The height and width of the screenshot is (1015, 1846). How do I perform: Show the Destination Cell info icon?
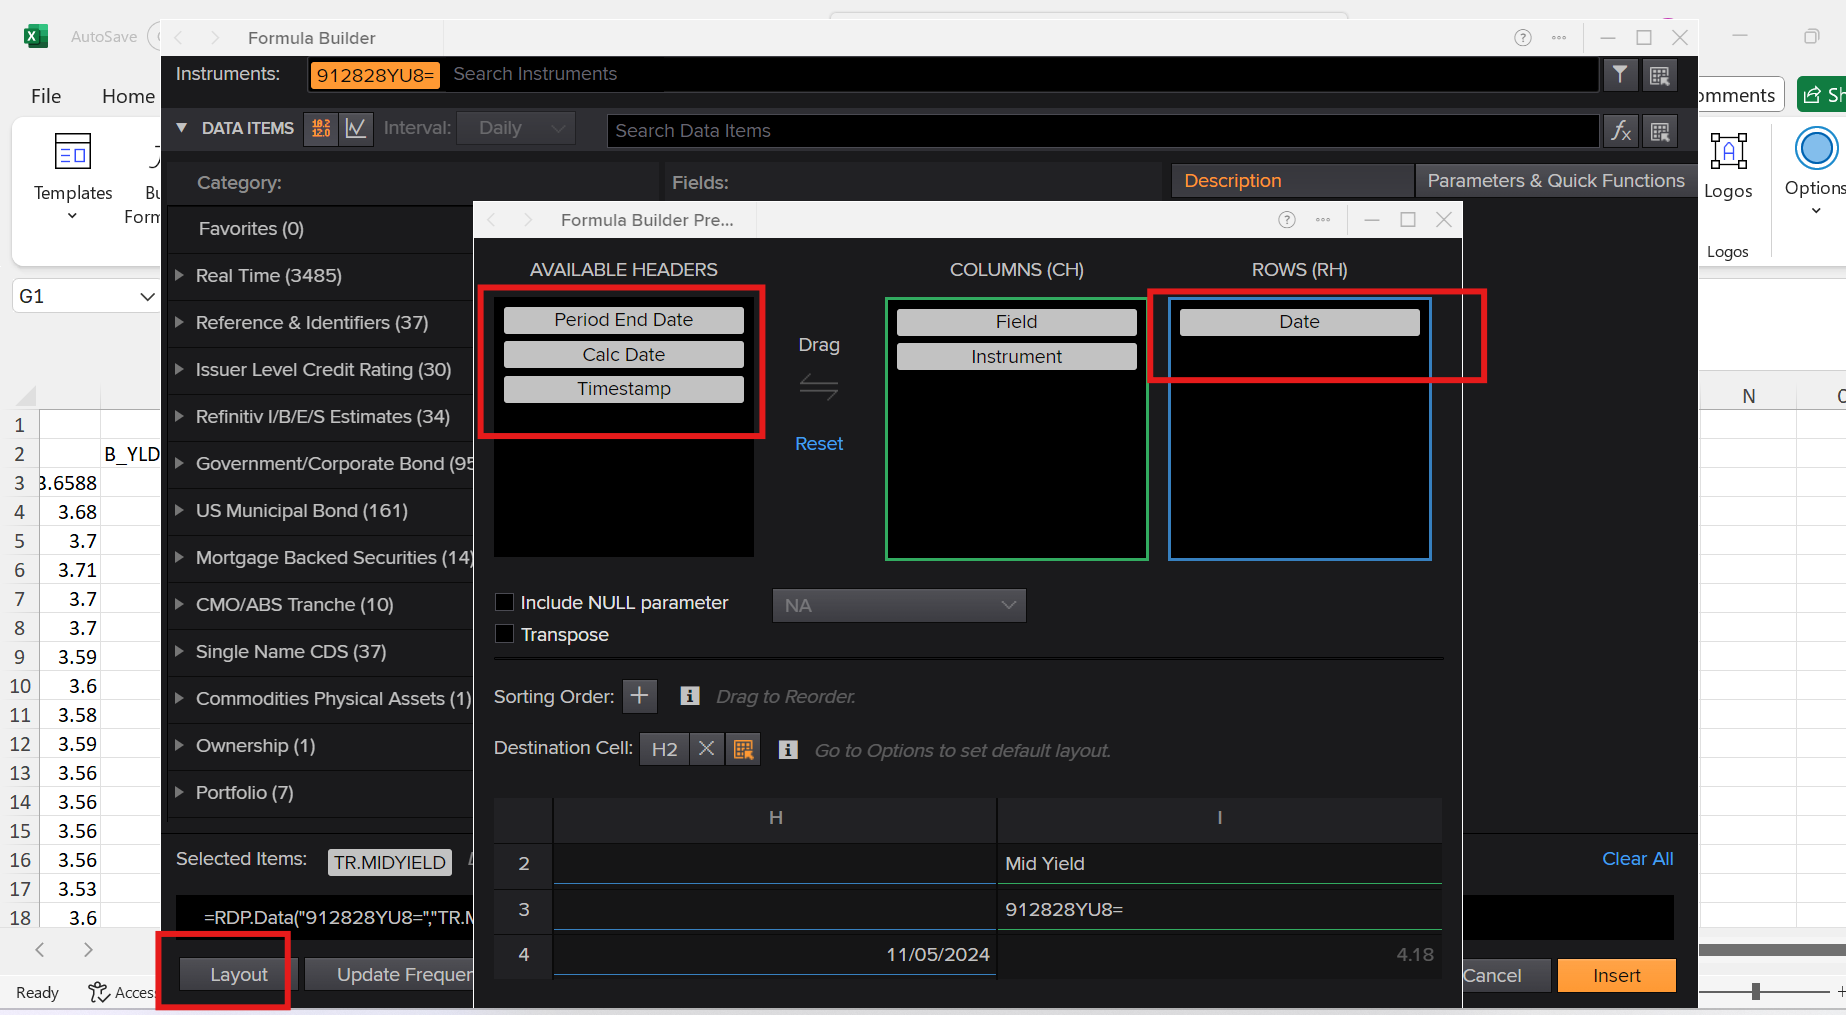point(788,750)
